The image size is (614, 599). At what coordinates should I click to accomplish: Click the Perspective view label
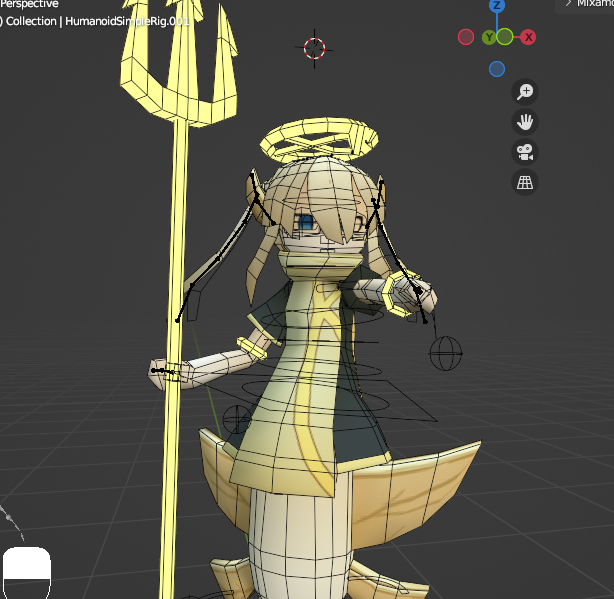click(x=29, y=4)
